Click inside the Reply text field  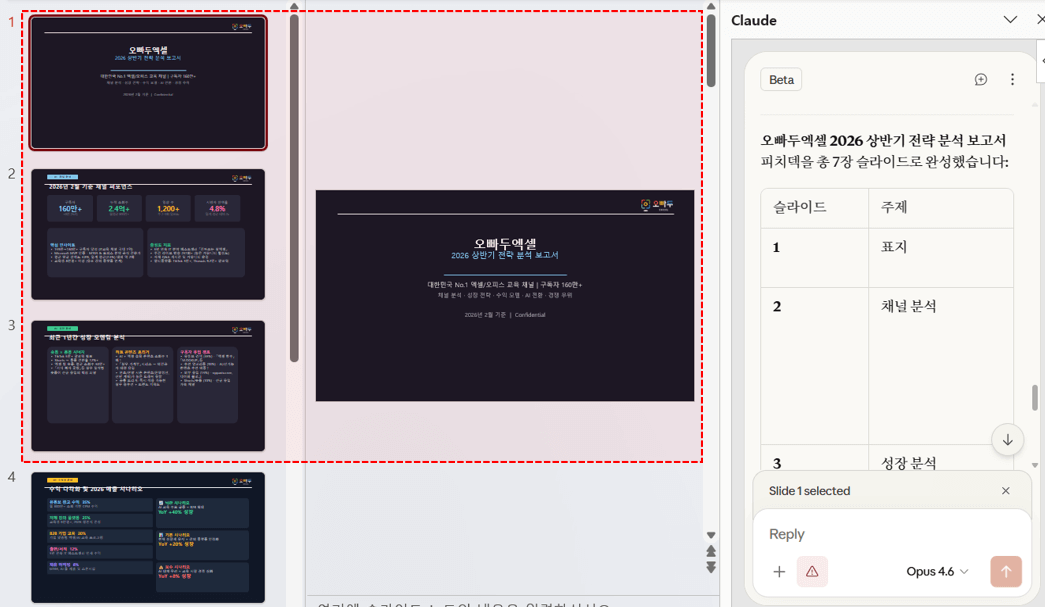pos(880,534)
